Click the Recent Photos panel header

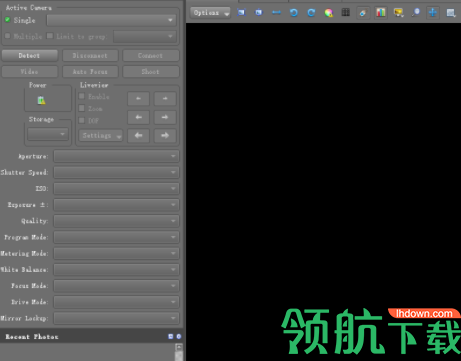92,336
